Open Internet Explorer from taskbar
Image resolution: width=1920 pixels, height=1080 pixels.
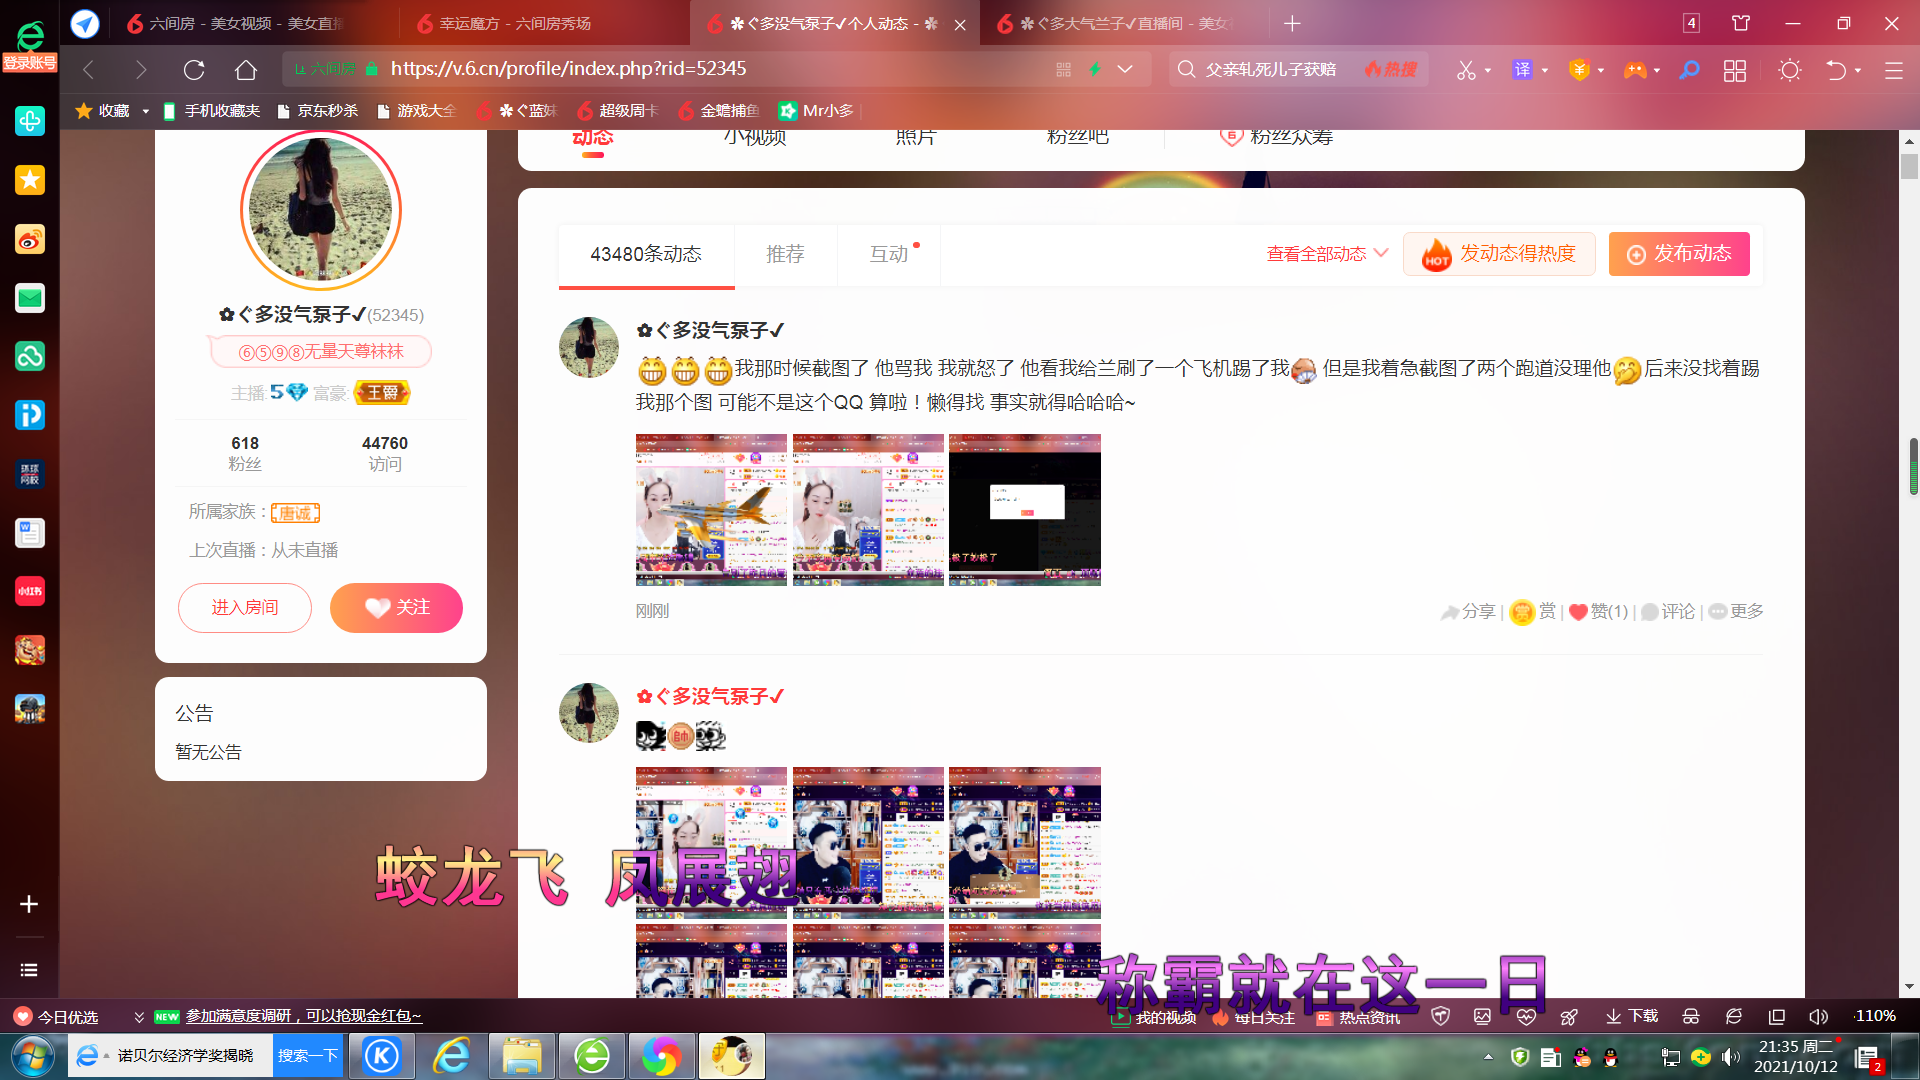(x=452, y=1056)
